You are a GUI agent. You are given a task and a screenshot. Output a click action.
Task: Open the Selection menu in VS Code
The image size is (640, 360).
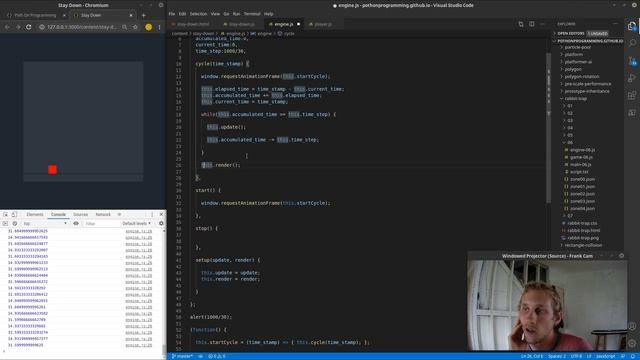[x=198, y=14]
